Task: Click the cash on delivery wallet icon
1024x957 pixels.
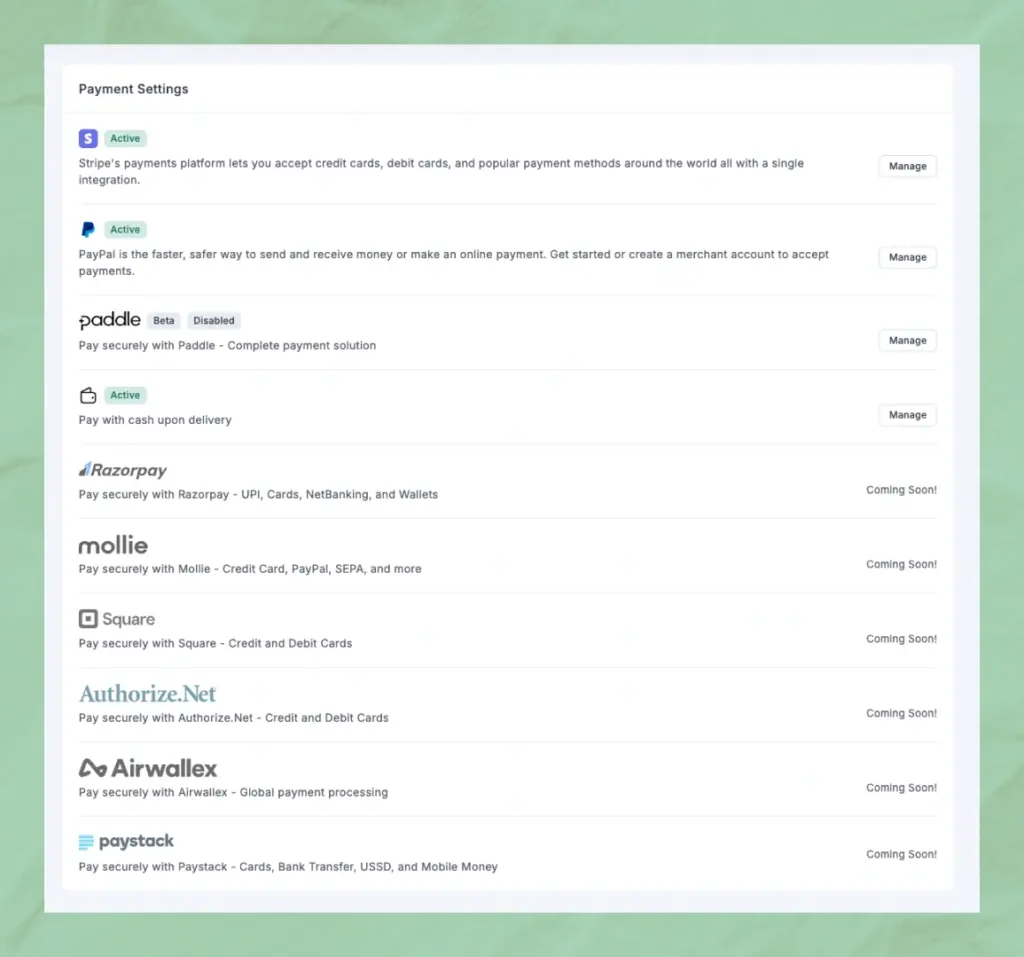Action: [88, 395]
